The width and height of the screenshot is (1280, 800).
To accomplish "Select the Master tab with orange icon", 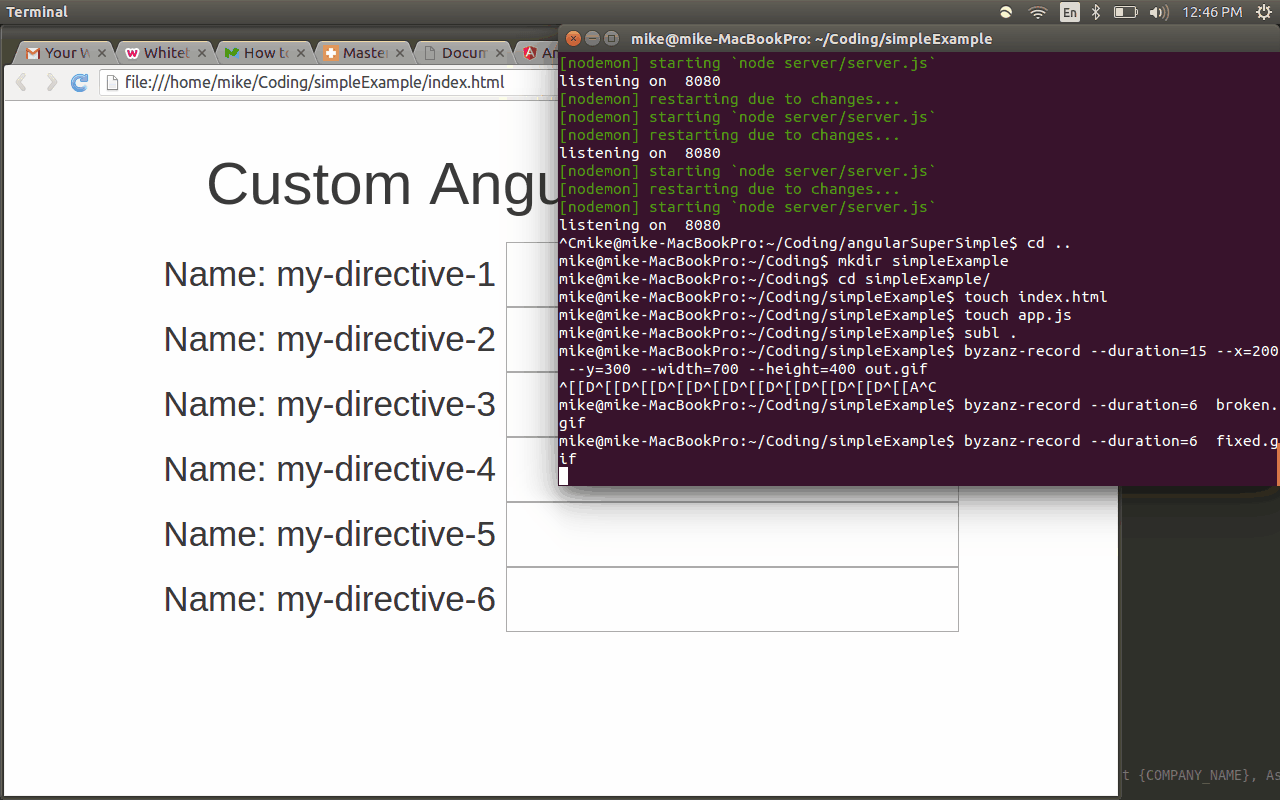I will pos(360,52).
